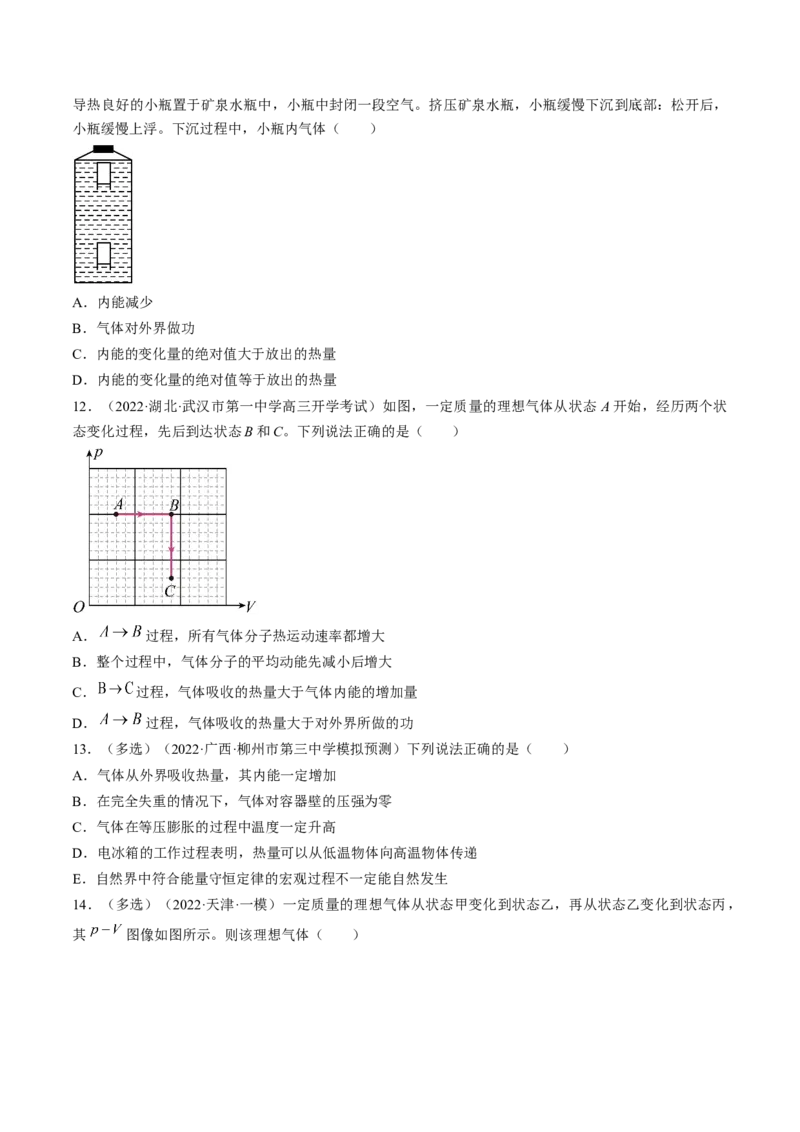Click the black cap atop the thermos figure
Screen dimensions: 800x1132
point(103,146)
